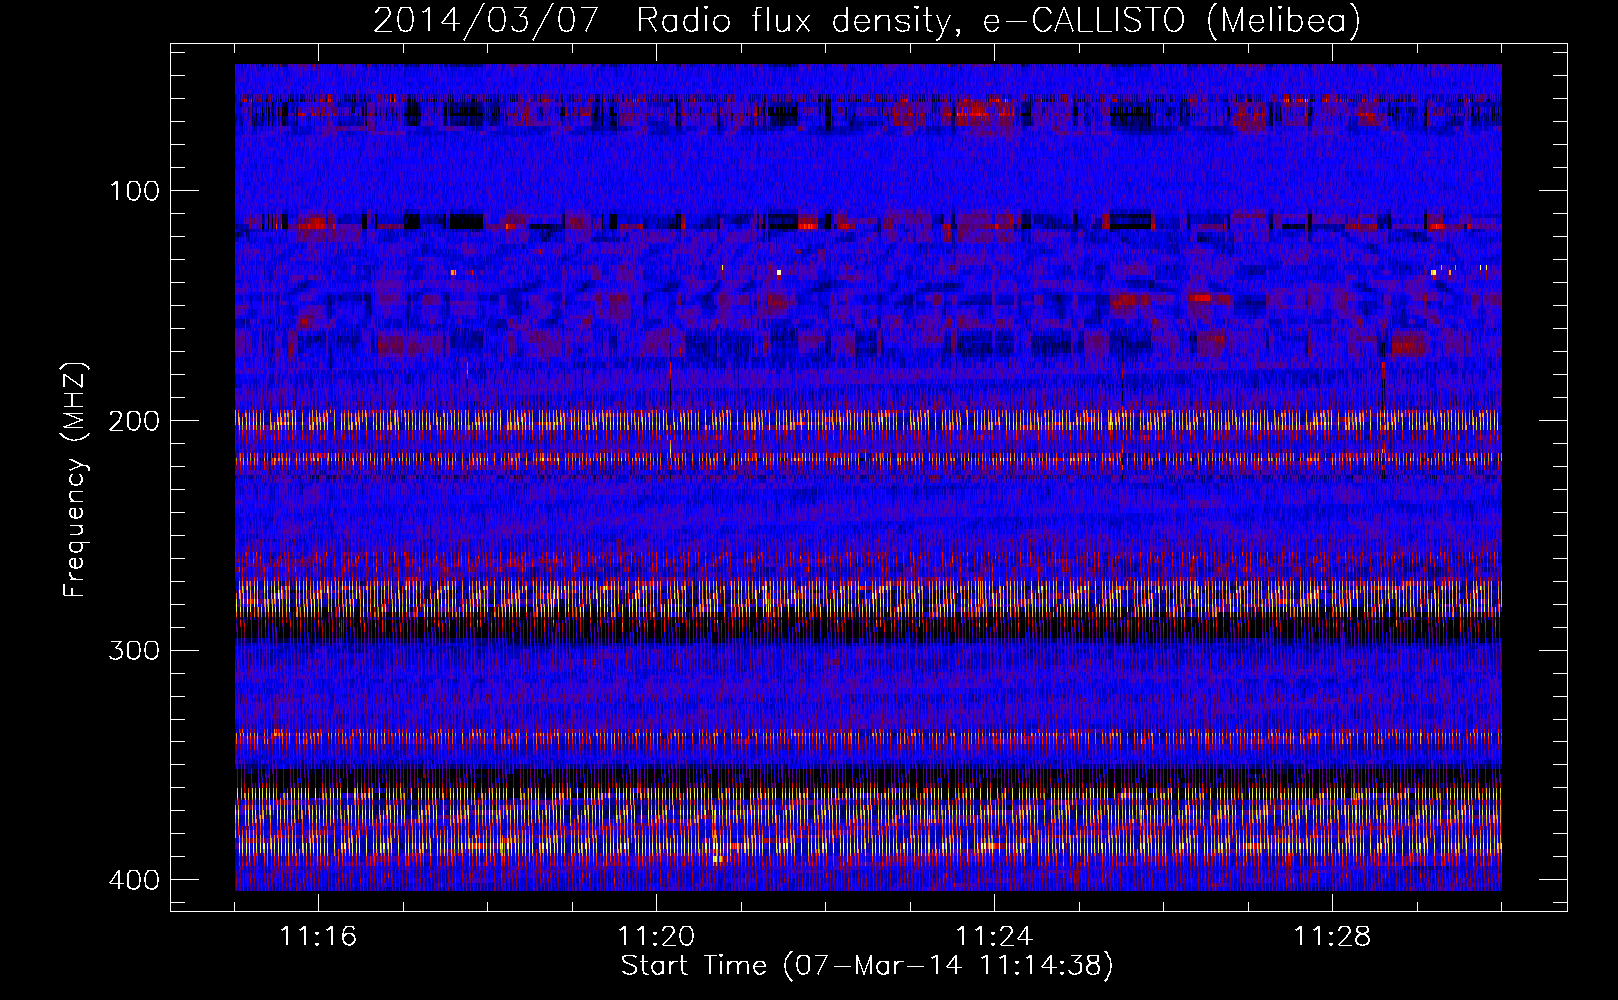Screen dimensions: 1618x1000
Task: Click the '11:20' time tick label
Action: (656, 937)
